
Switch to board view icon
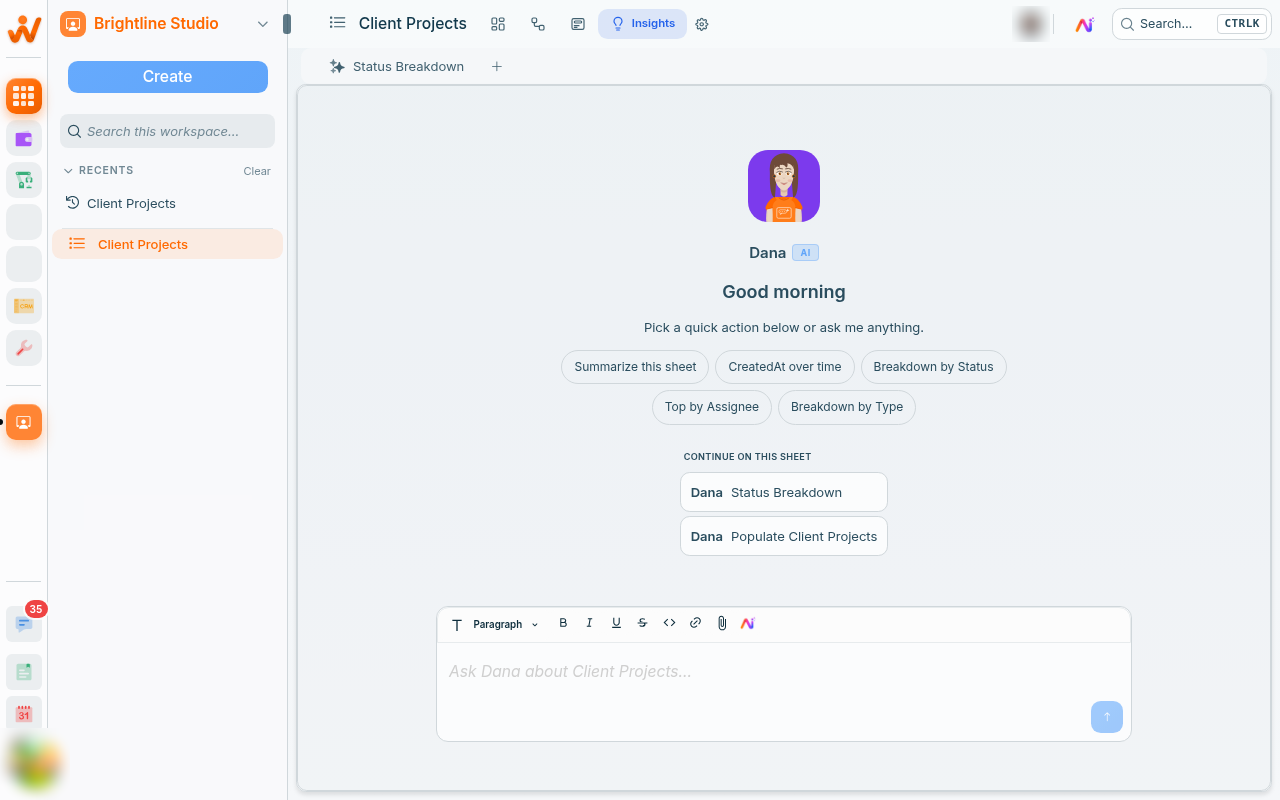(498, 24)
